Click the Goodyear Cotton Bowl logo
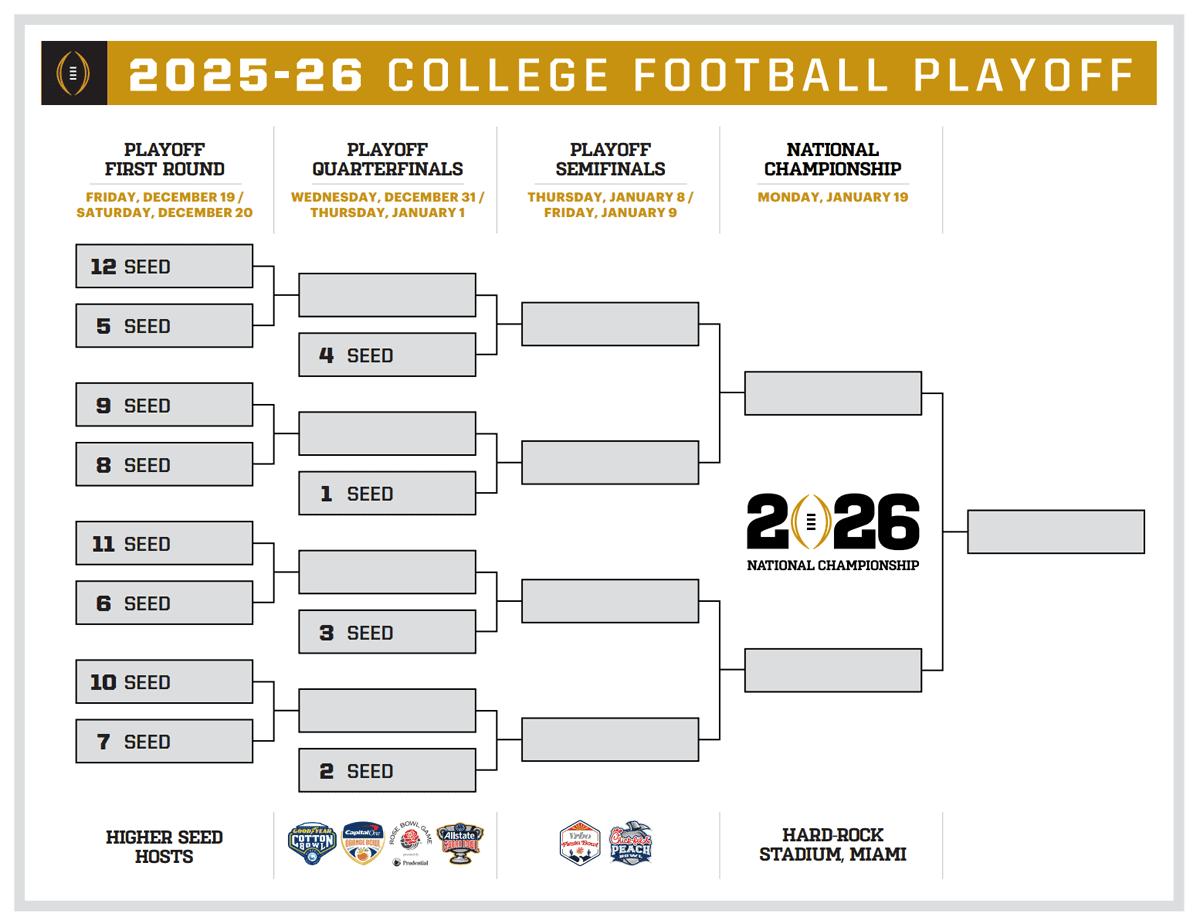1200x924 pixels. tap(310, 844)
